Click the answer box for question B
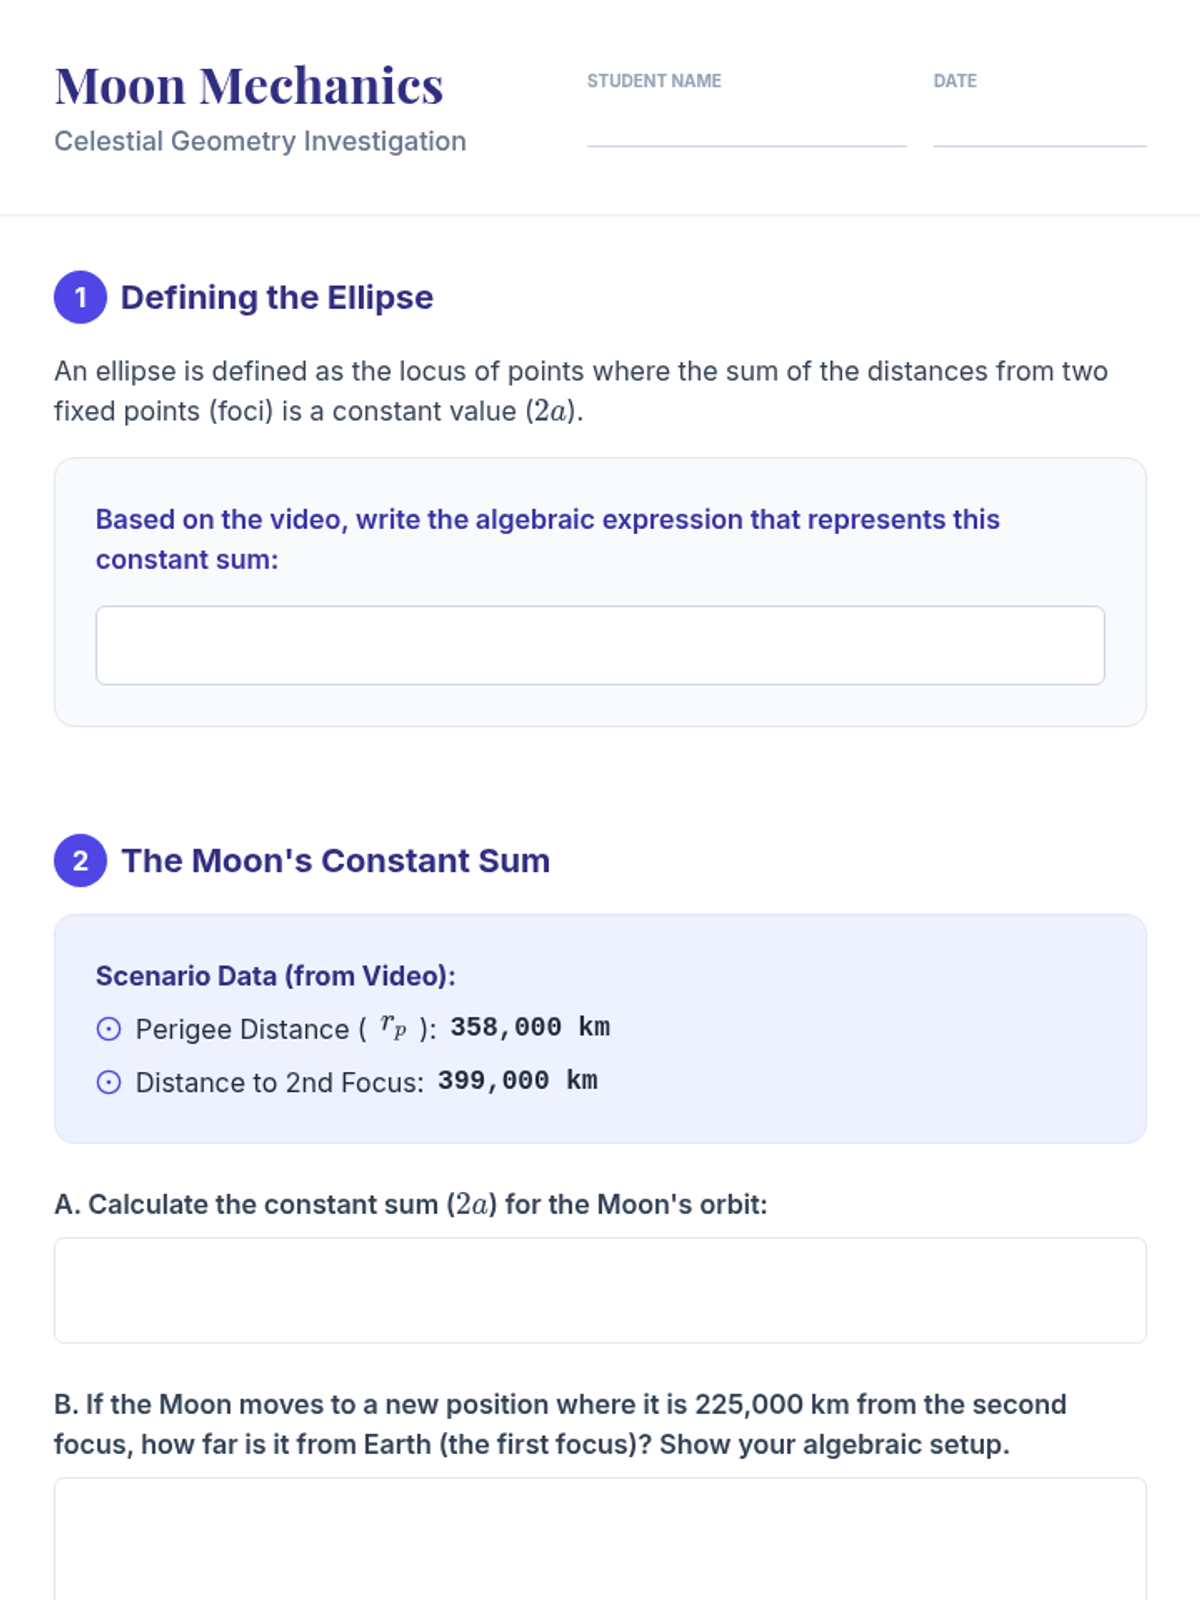The height and width of the screenshot is (1600, 1200). click(x=600, y=1539)
